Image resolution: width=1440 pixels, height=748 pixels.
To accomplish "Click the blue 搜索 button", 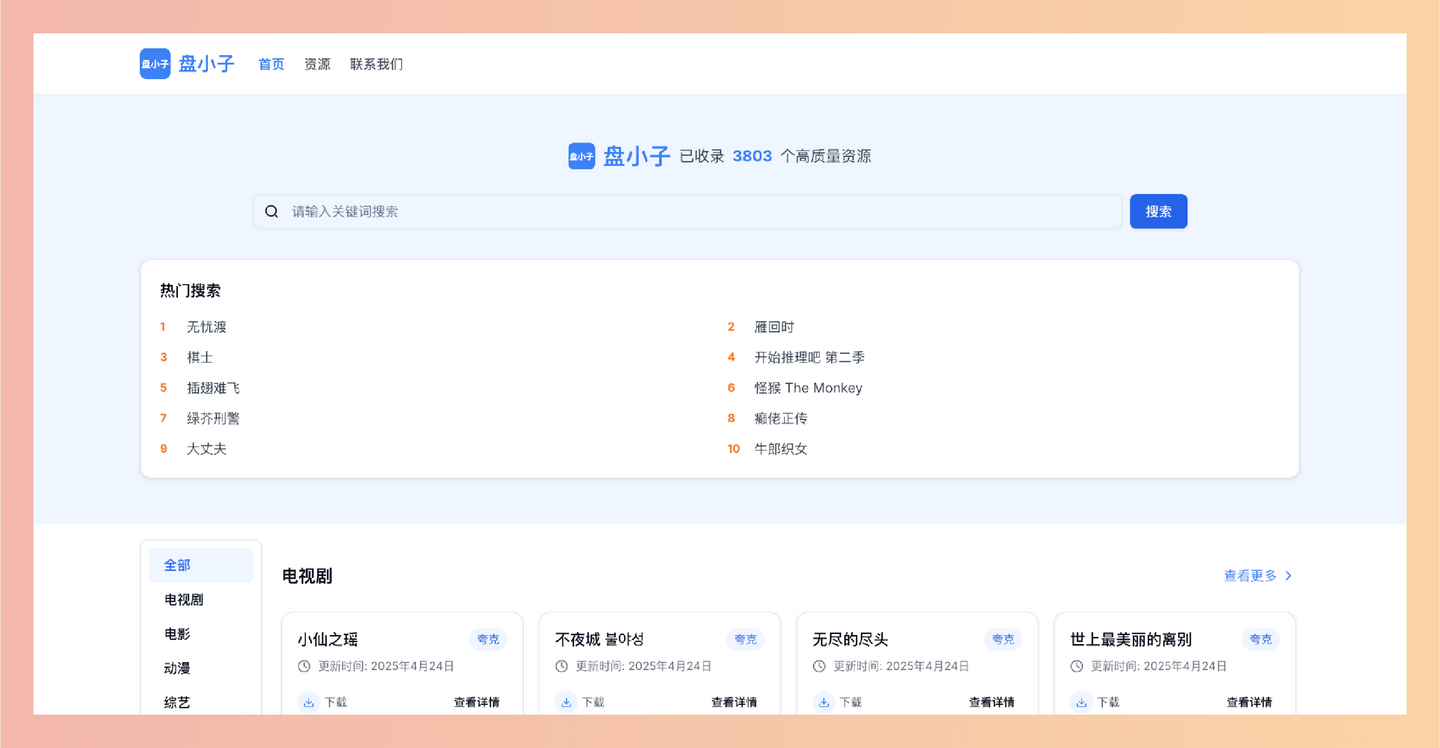I will (x=1159, y=212).
